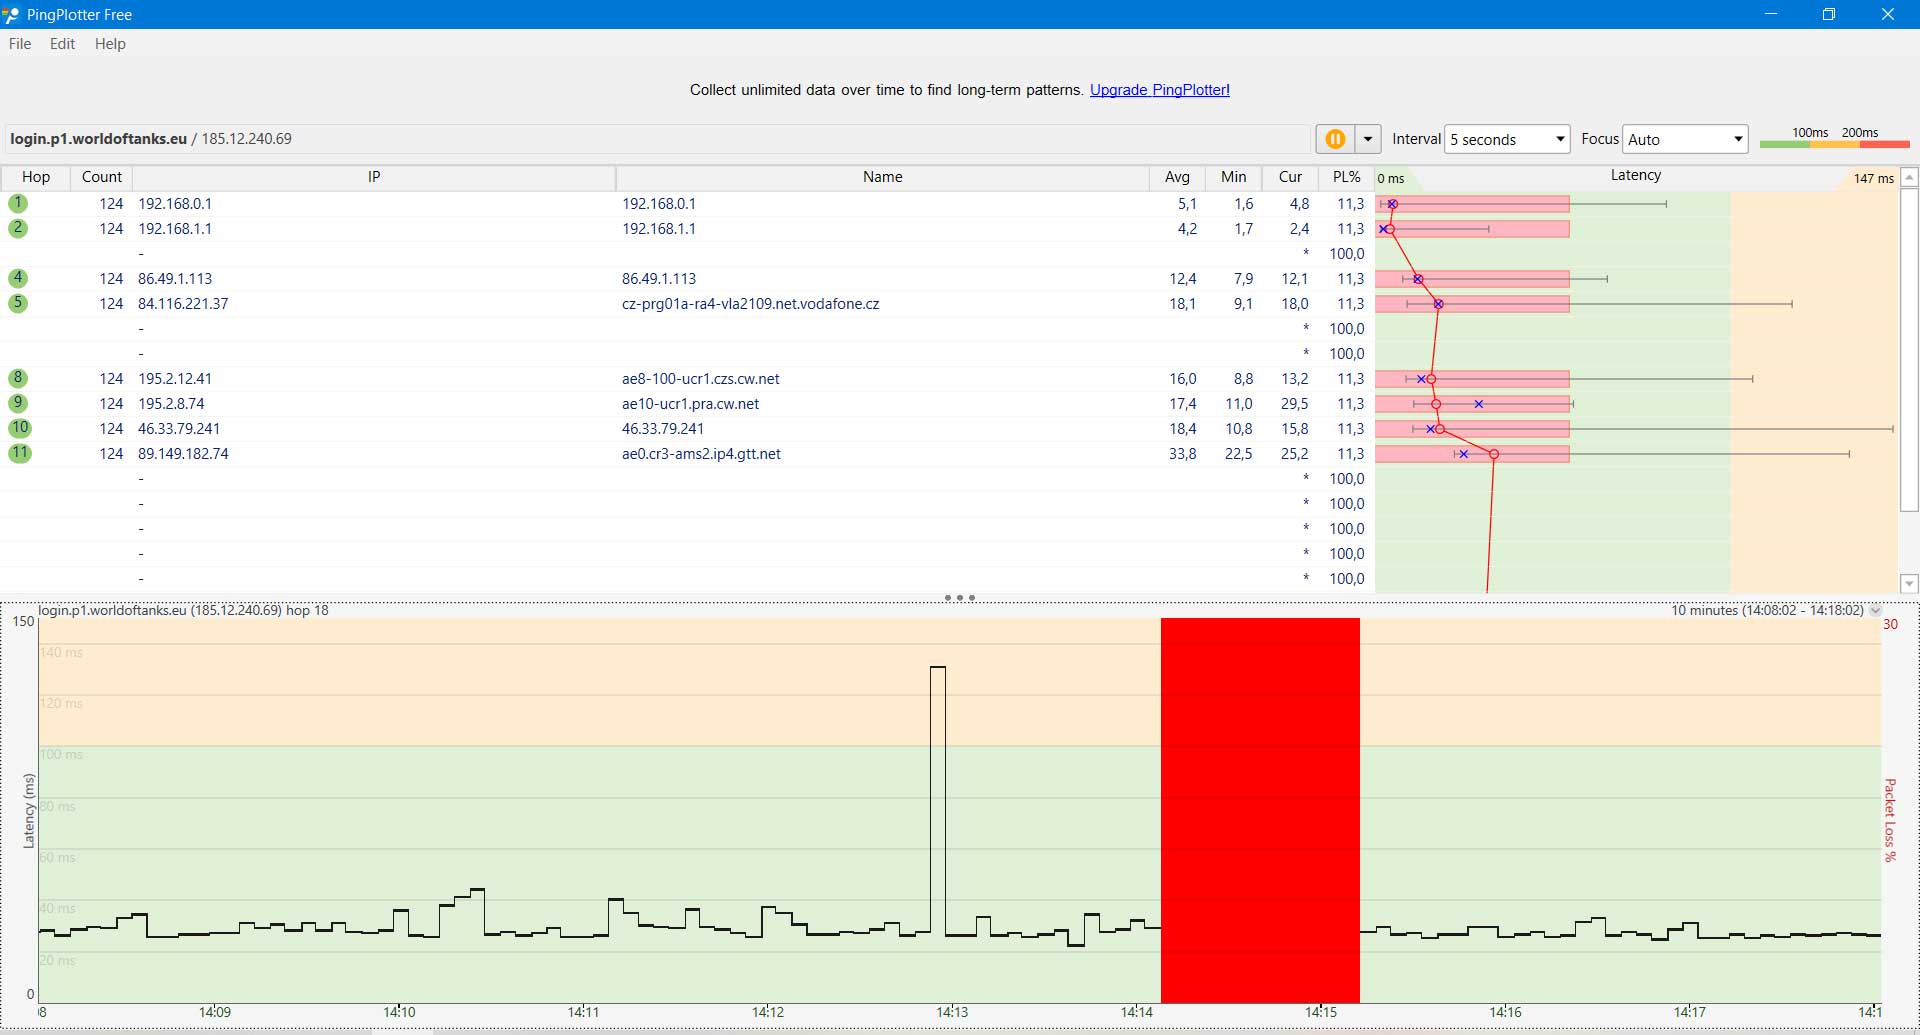Screen dimensions: 1920x1035
Task: Click the hop 11 green circle icon
Action: [20, 453]
